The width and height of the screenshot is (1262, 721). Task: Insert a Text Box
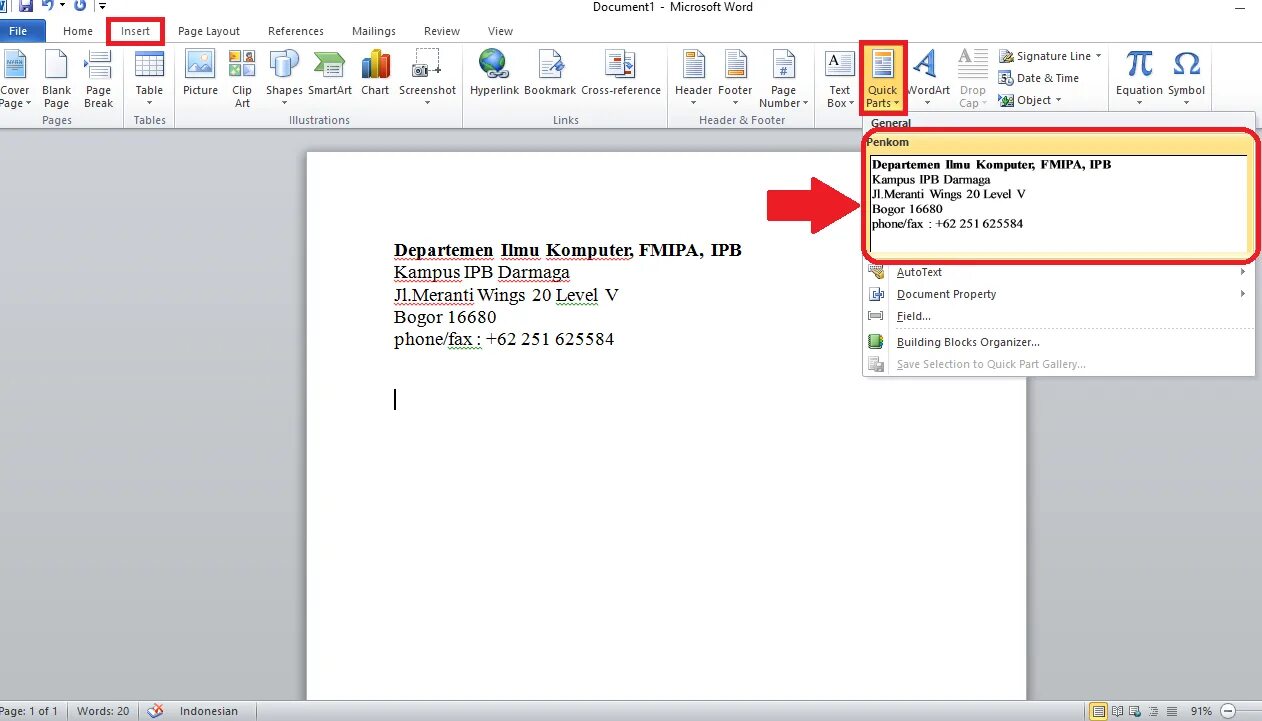click(x=839, y=78)
